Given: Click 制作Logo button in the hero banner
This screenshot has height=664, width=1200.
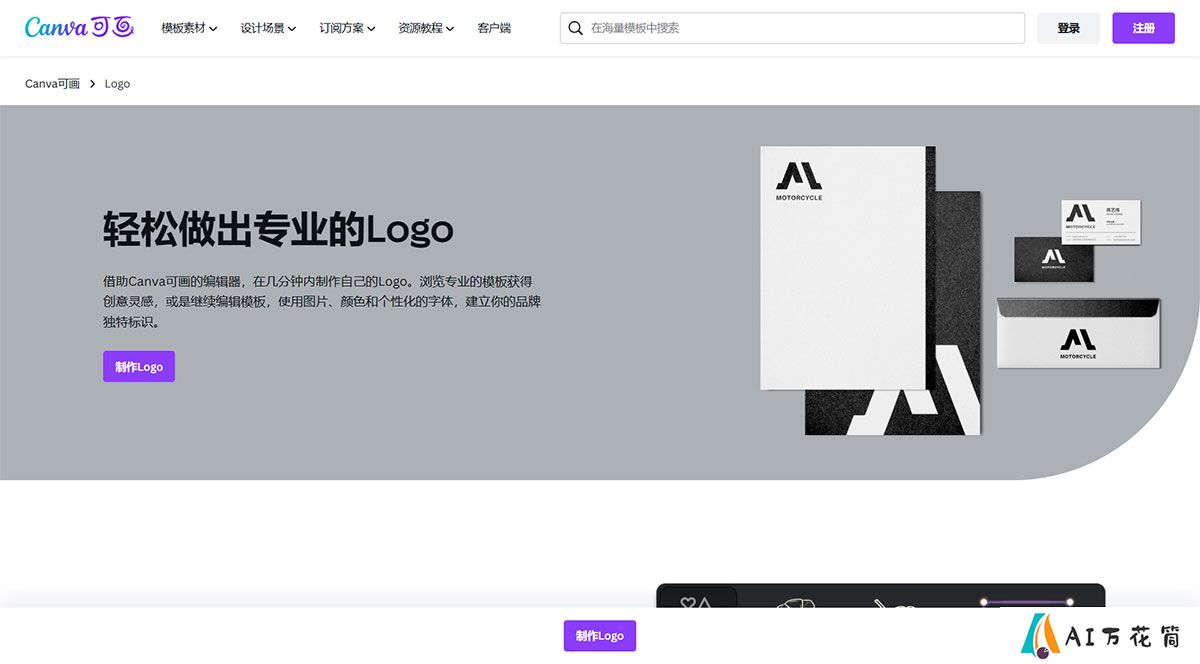Looking at the screenshot, I should pos(139,367).
